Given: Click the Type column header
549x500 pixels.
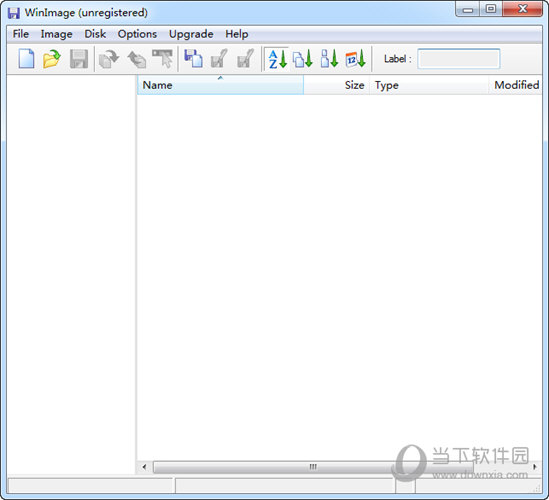Looking at the screenshot, I should [x=429, y=85].
